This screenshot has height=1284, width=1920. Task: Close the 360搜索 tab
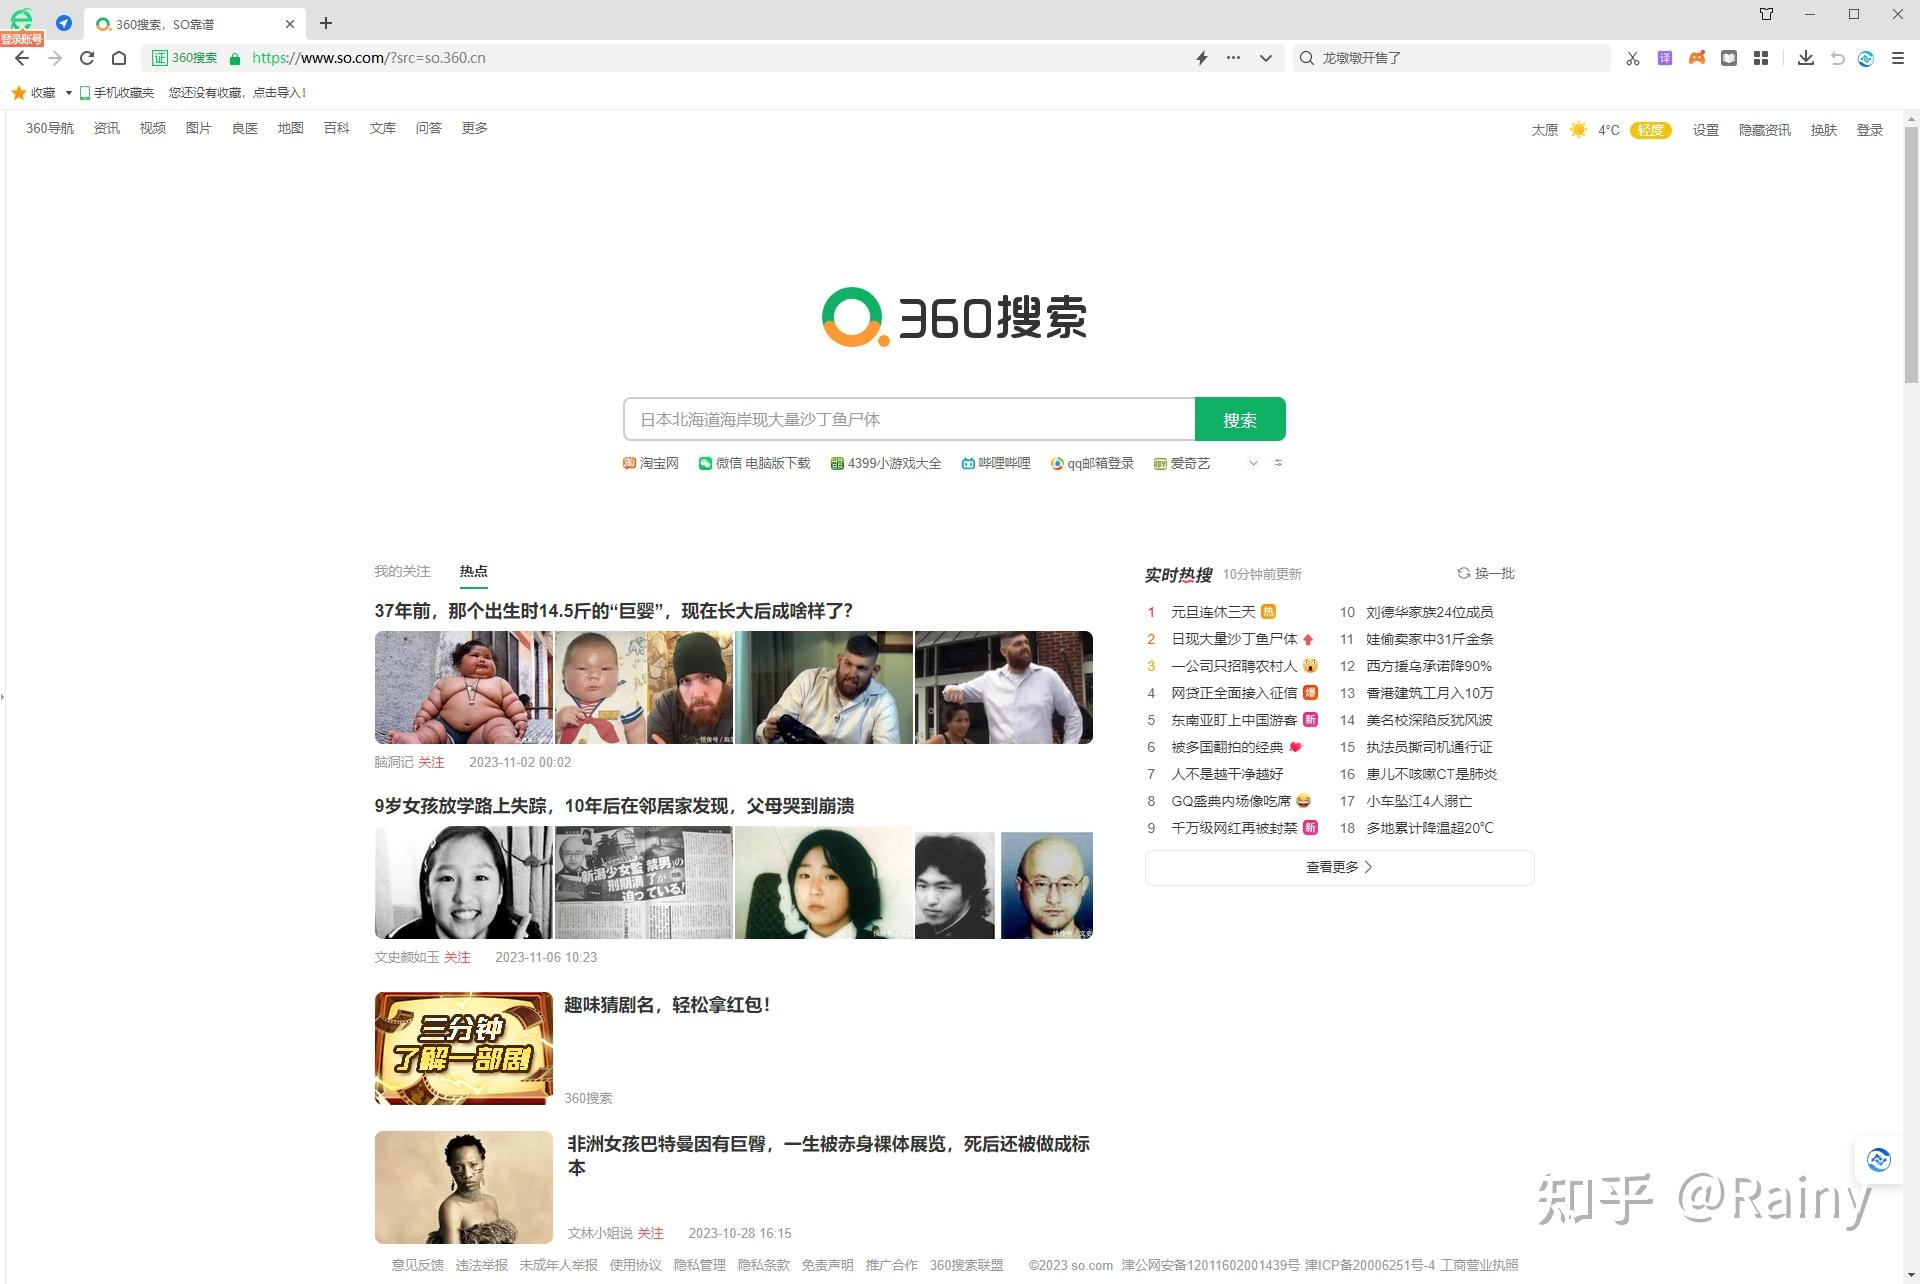pos(290,23)
